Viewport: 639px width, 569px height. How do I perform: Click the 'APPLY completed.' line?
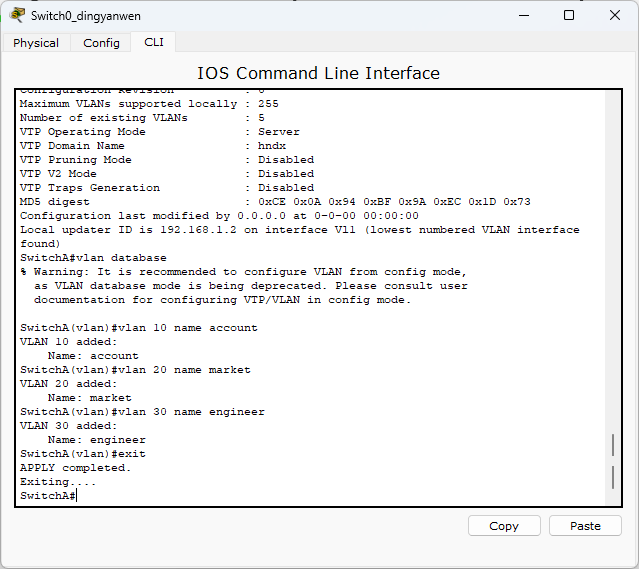75,468
